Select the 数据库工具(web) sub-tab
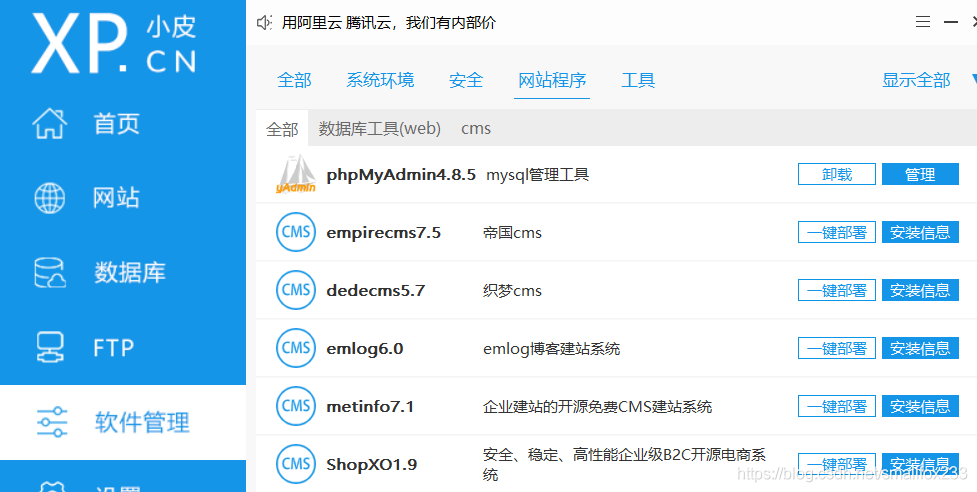 tap(380, 129)
